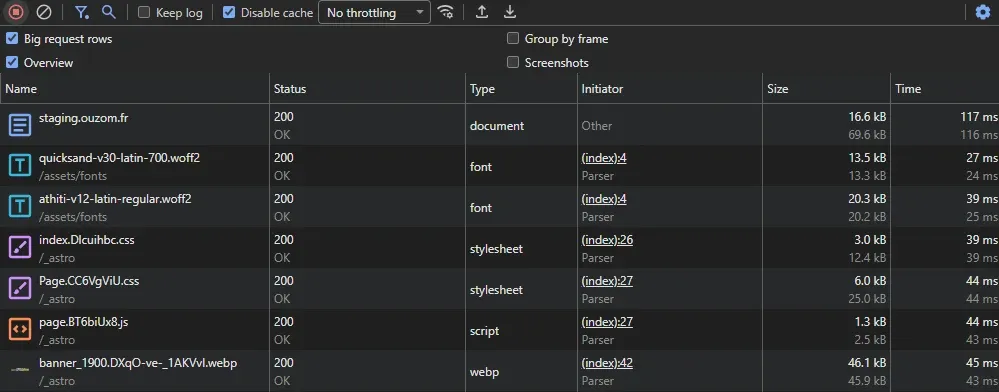Image resolution: width=999 pixels, height=392 pixels.
Task: Uncheck the Disable cache checkbox
Action: tap(229, 12)
